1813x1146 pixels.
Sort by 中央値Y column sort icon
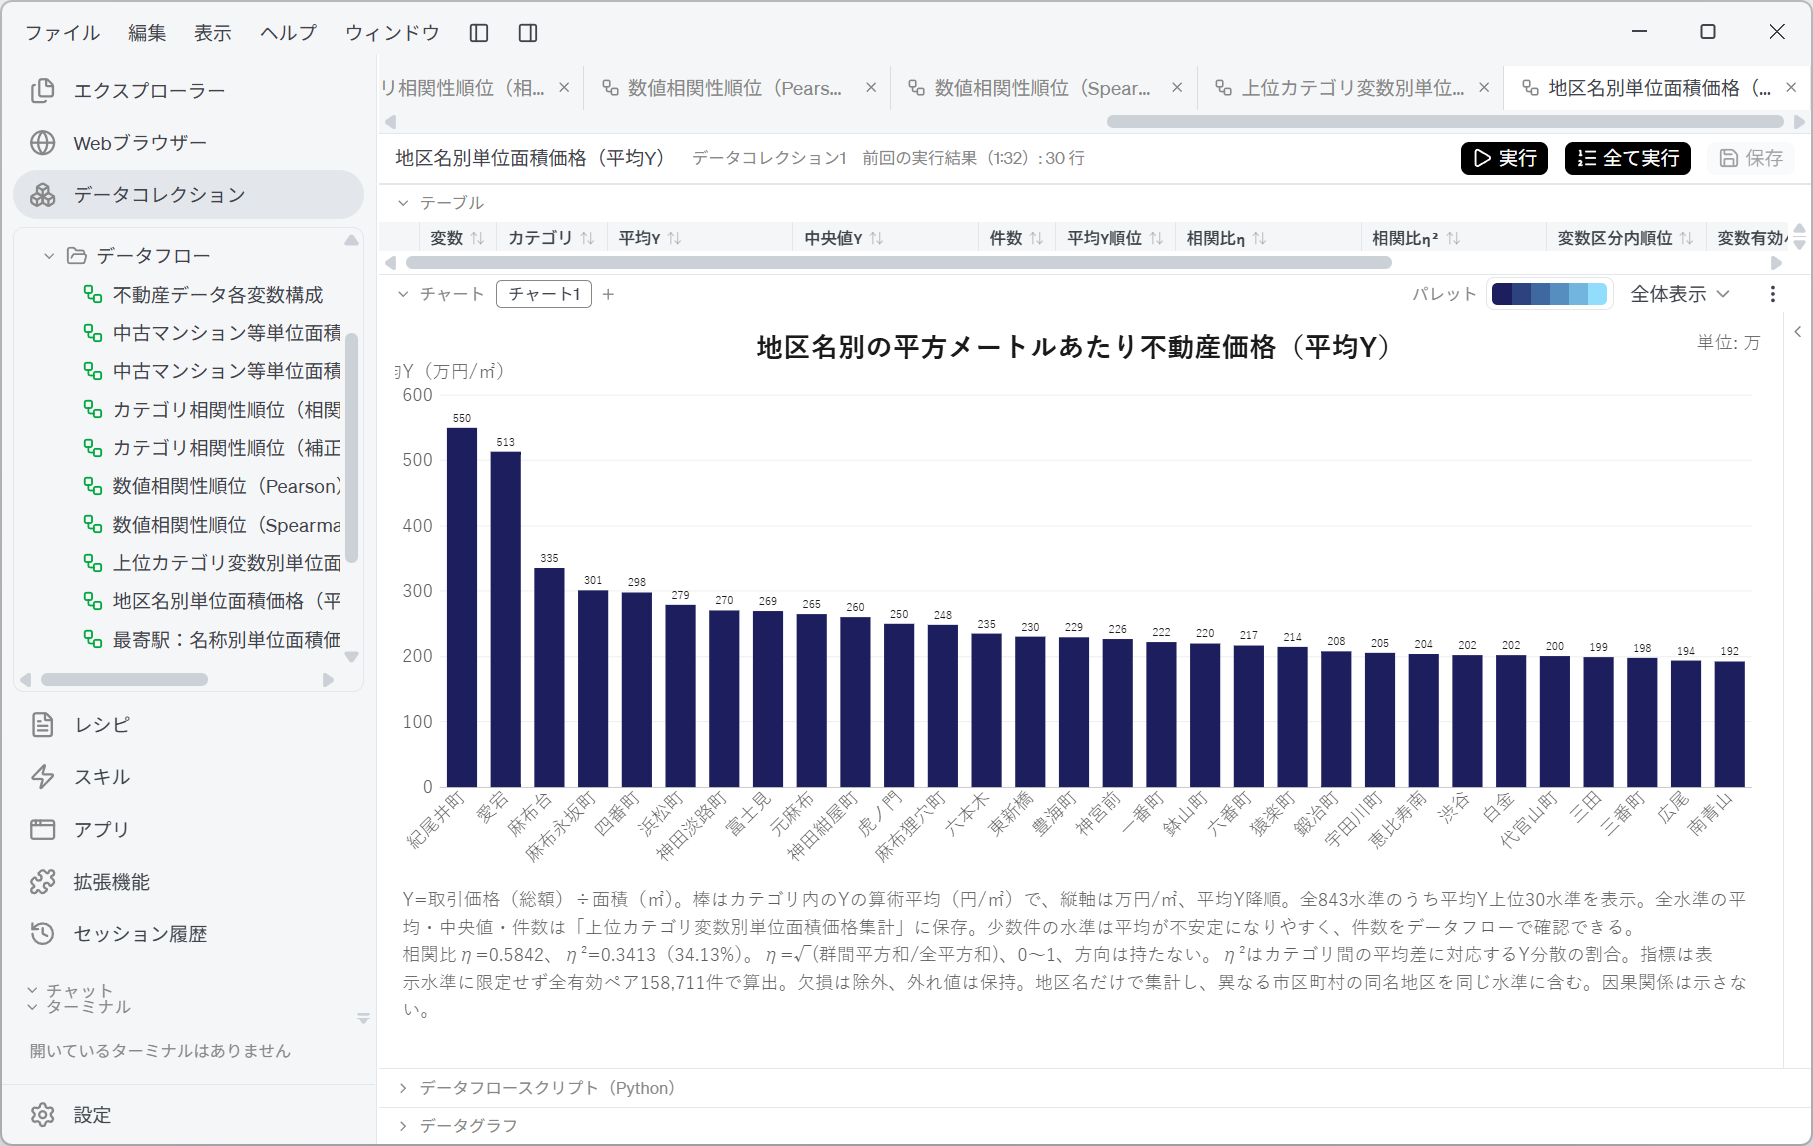click(x=876, y=238)
